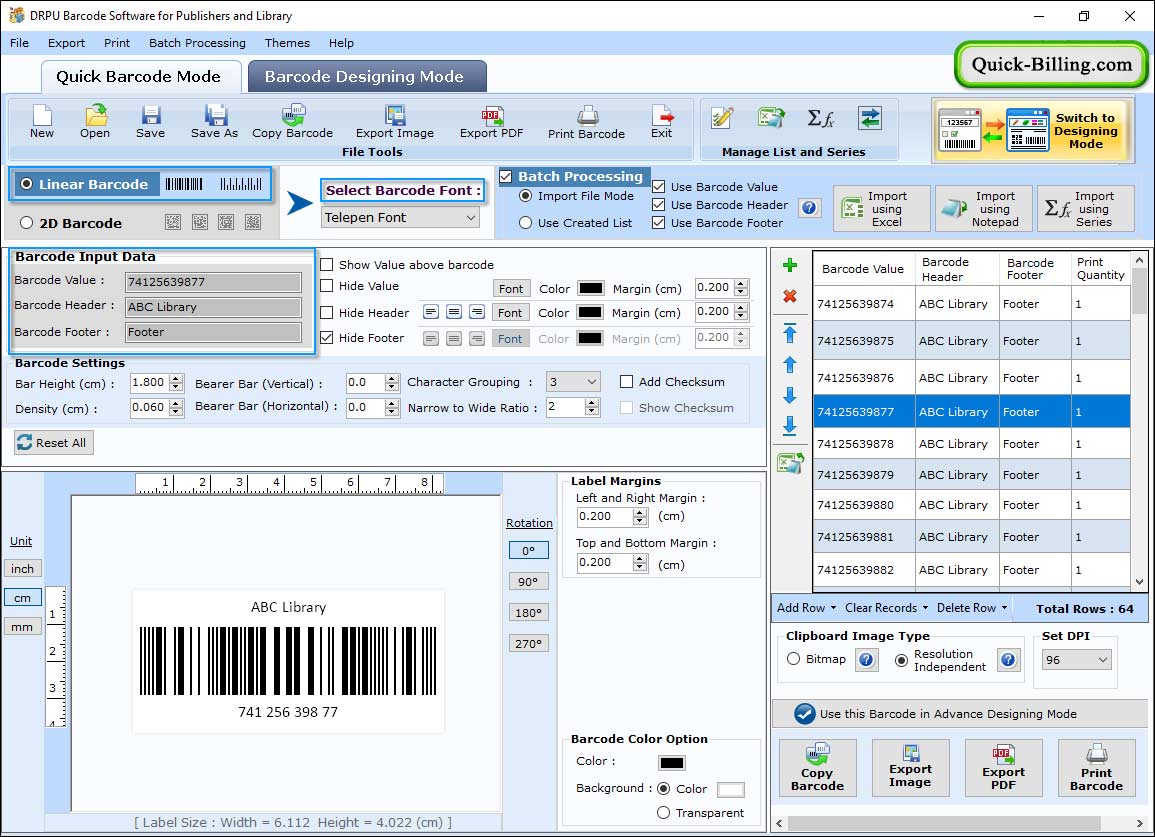1155x837 pixels.
Task: Click the blue help icon beside Use Barcode Header
Action: 809,208
